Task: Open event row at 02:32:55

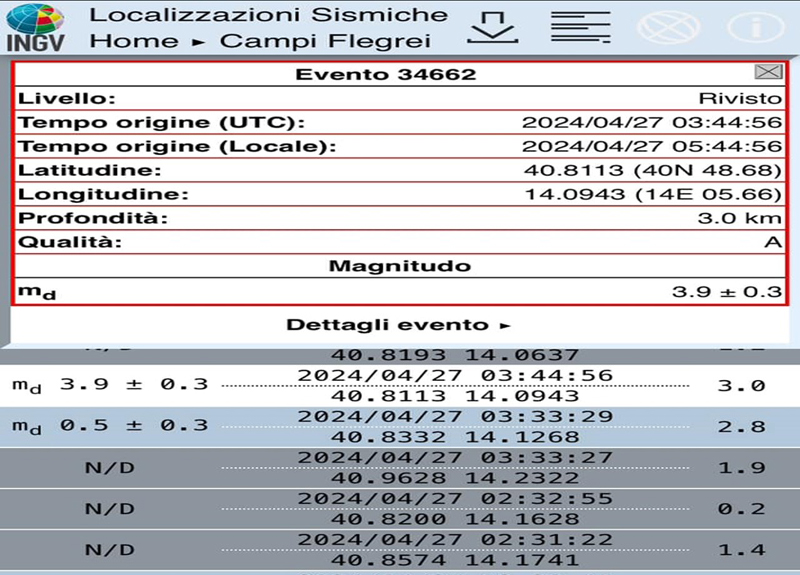Action: (400, 509)
